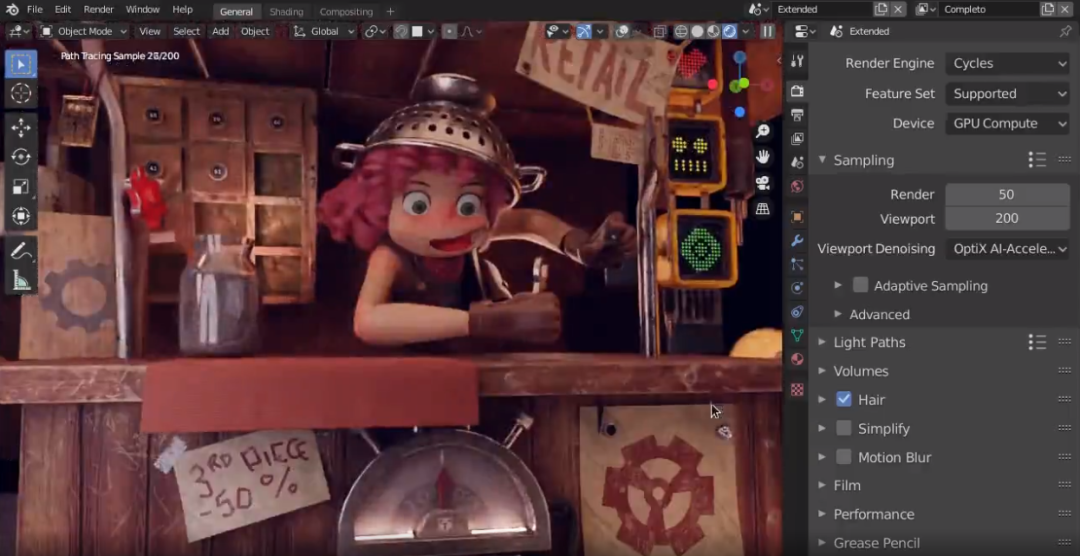Switch to the Compositing workspace tab

click(x=346, y=12)
